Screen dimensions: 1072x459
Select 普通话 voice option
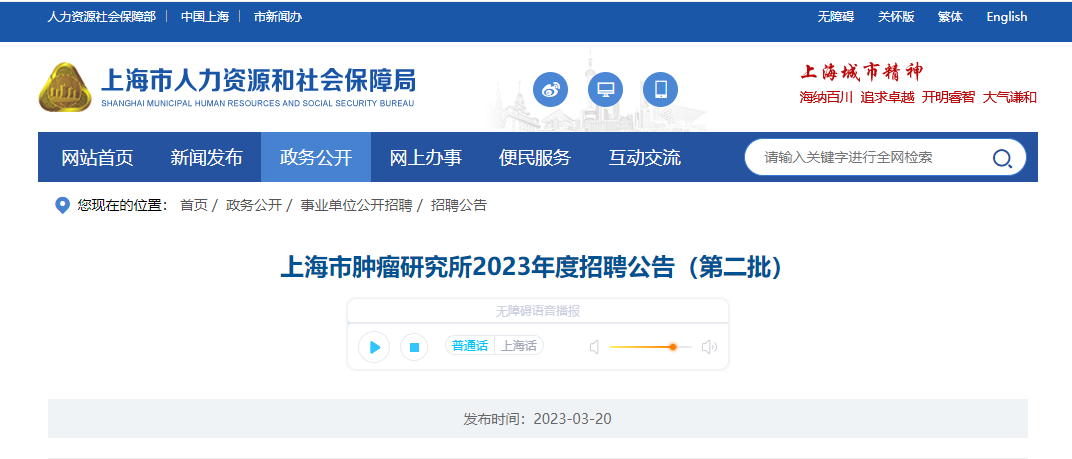click(x=470, y=345)
